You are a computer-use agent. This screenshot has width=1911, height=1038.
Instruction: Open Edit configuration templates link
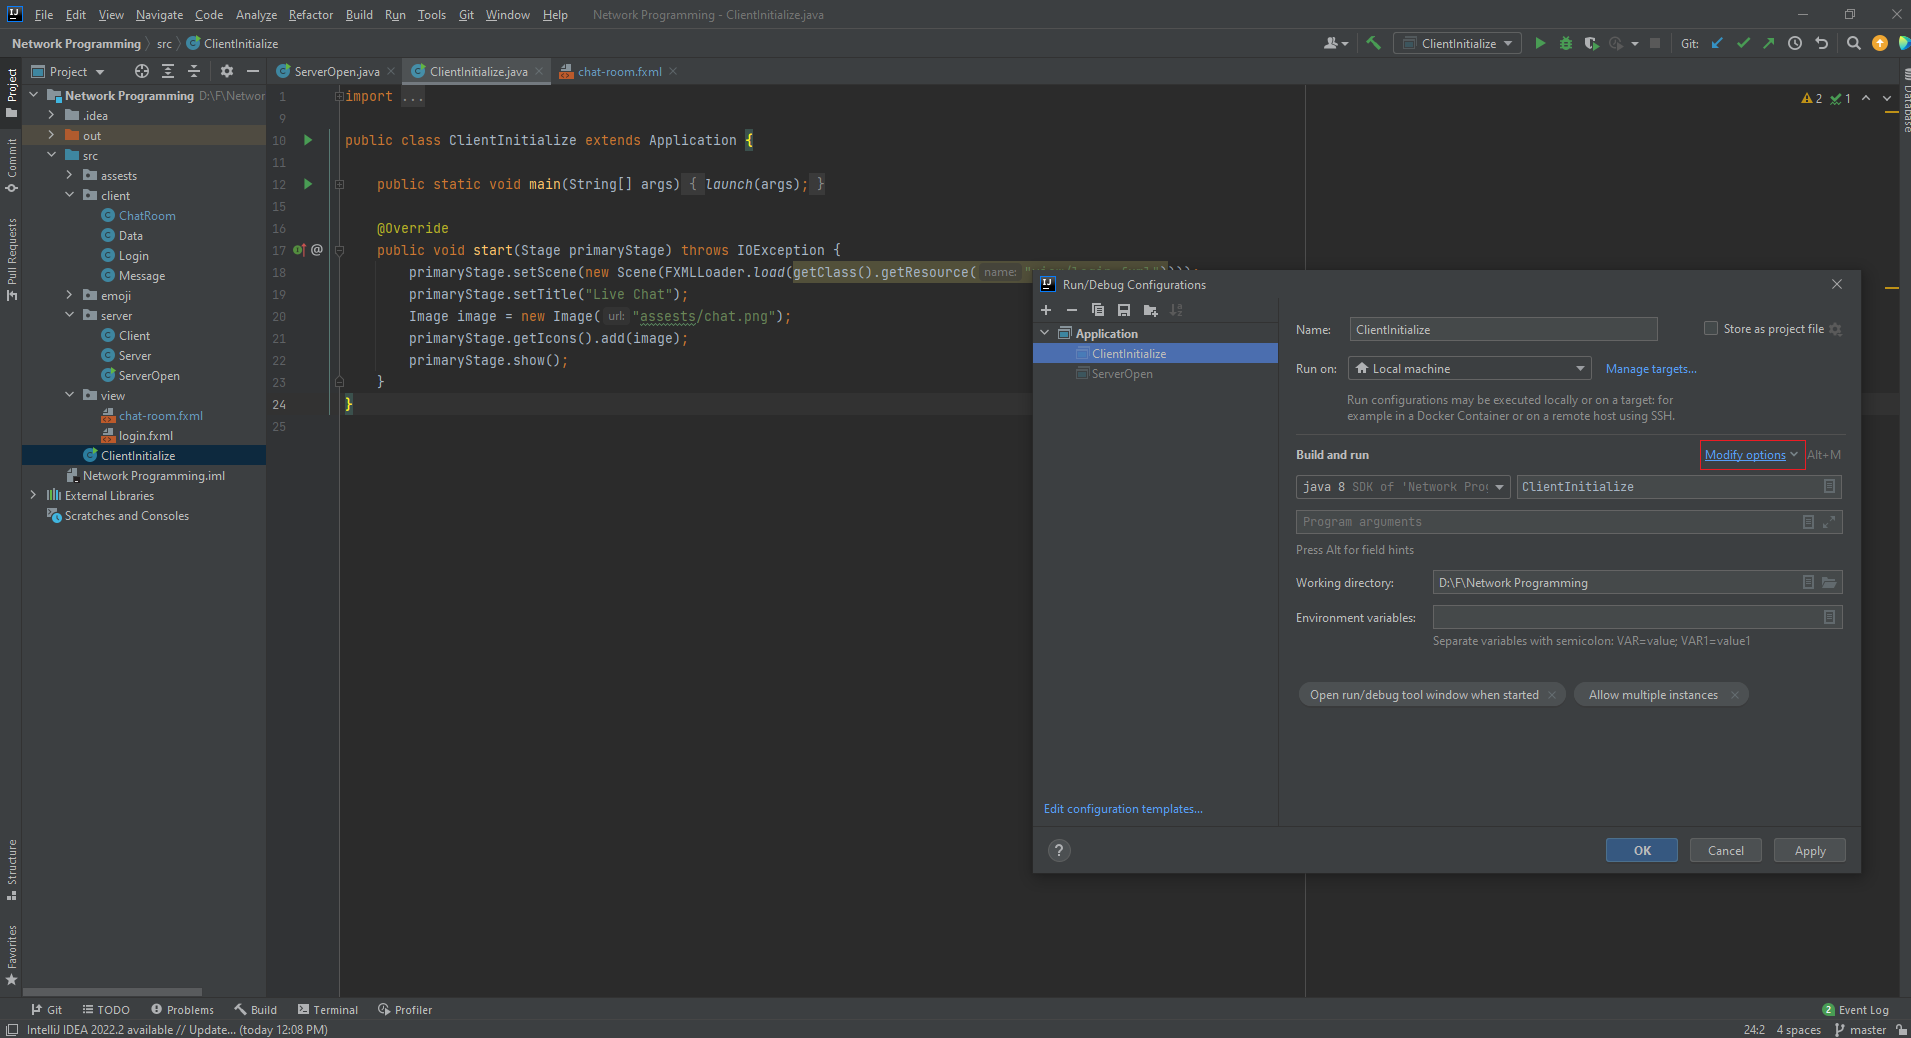[1123, 809]
